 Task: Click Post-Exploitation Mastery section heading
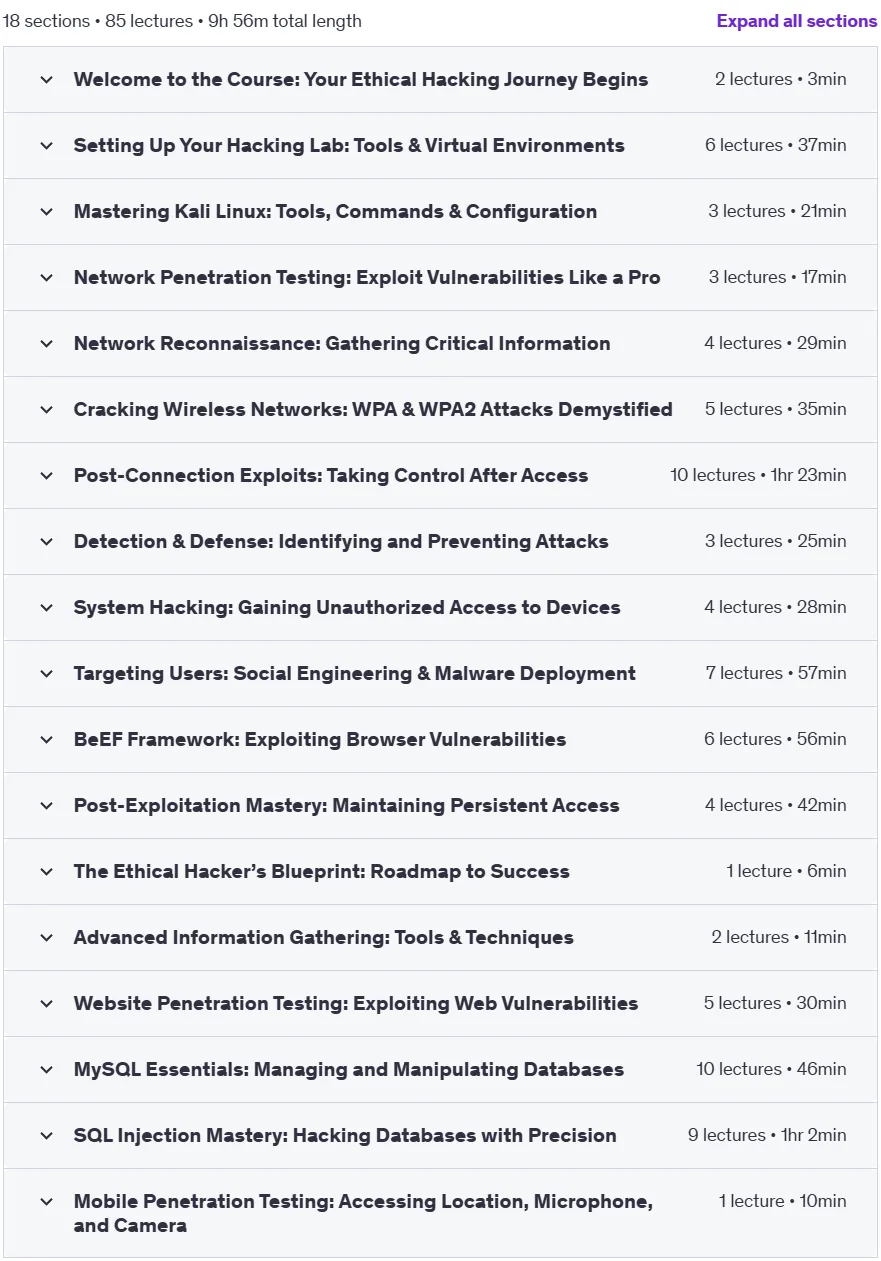coord(346,805)
